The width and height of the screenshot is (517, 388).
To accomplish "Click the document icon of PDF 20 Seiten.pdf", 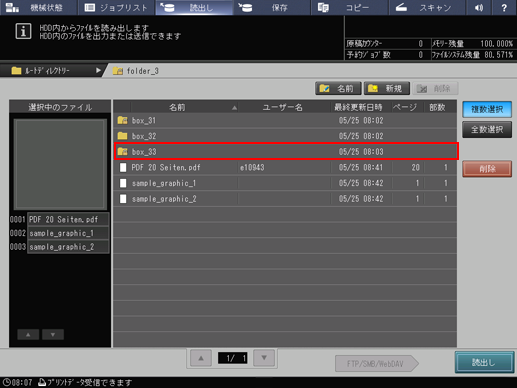I will pyautogui.click(x=123, y=167).
